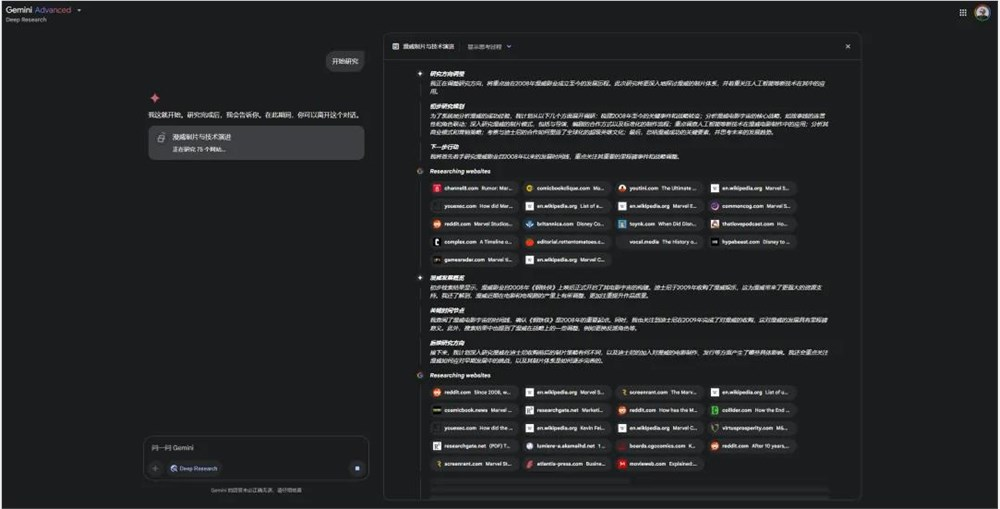Open the boards.cgccomics.com chip
This screenshot has width=1000, height=509.
(658, 446)
